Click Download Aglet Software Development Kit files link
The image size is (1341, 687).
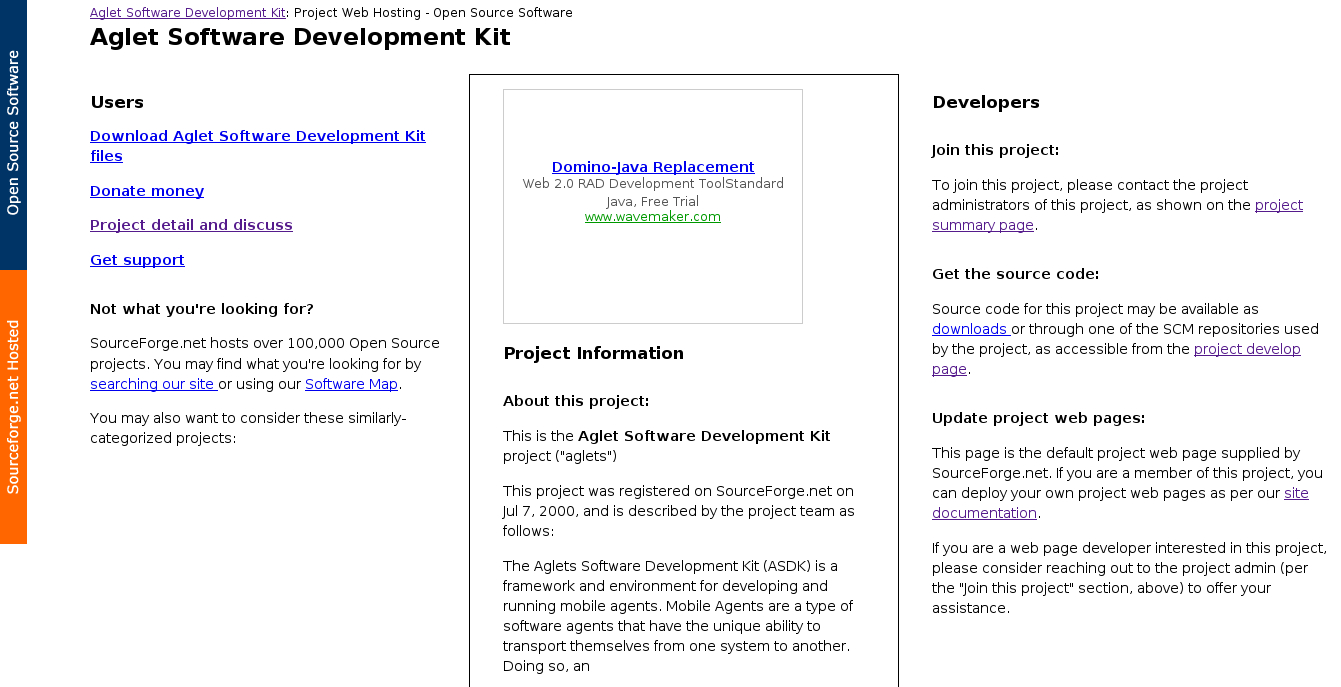(258, 146)
